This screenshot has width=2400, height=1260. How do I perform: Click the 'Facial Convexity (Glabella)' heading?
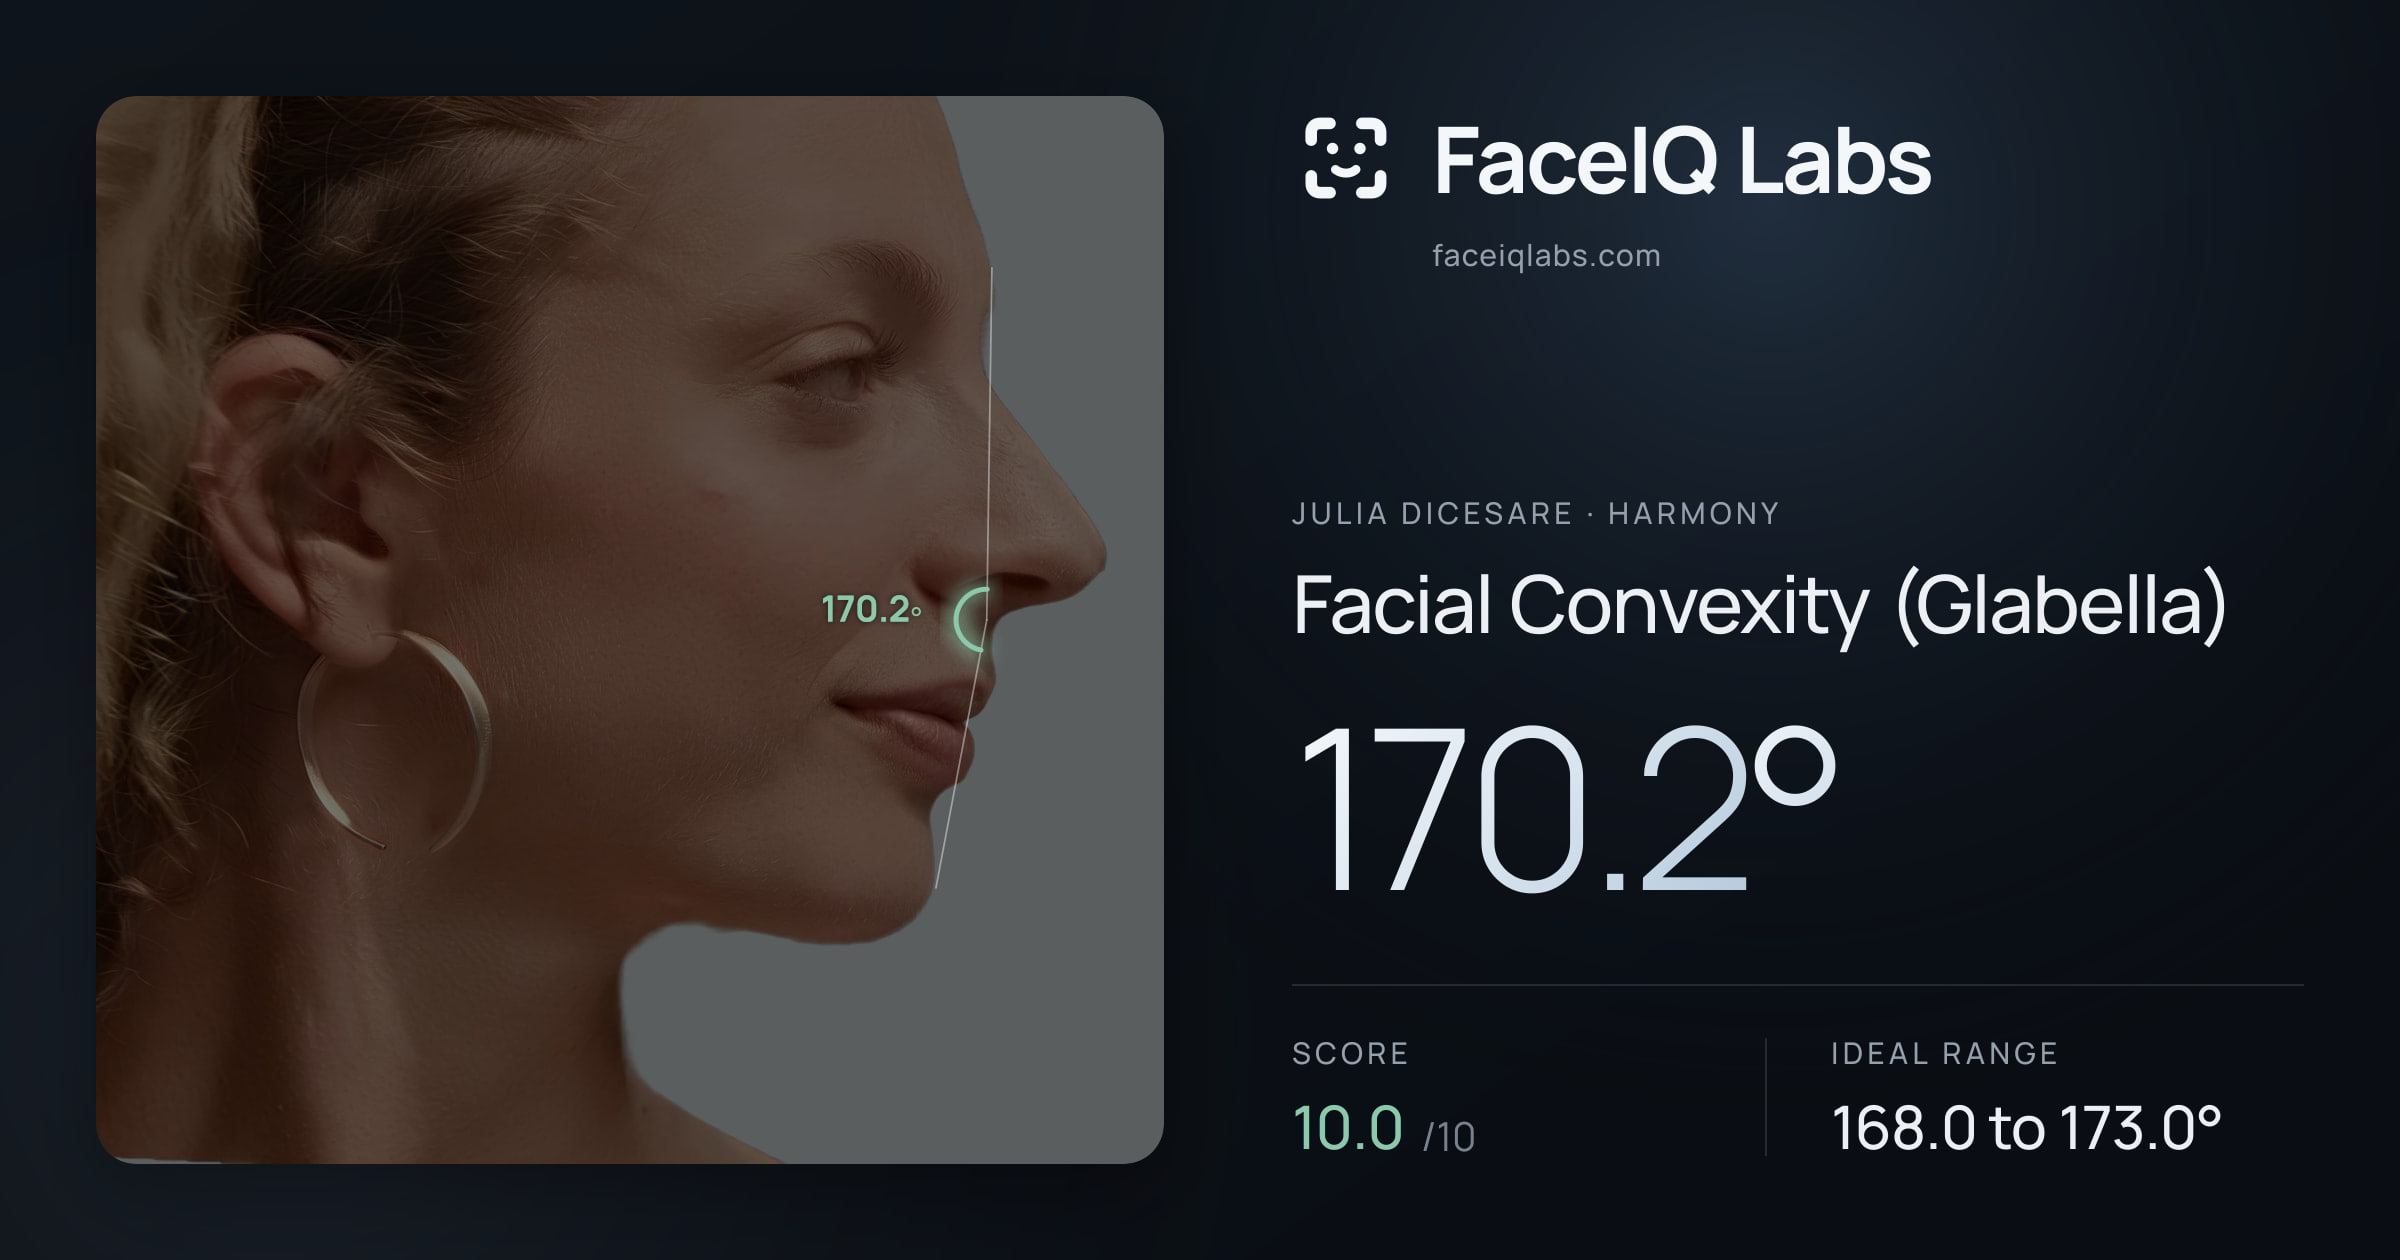click(1760, 606)
